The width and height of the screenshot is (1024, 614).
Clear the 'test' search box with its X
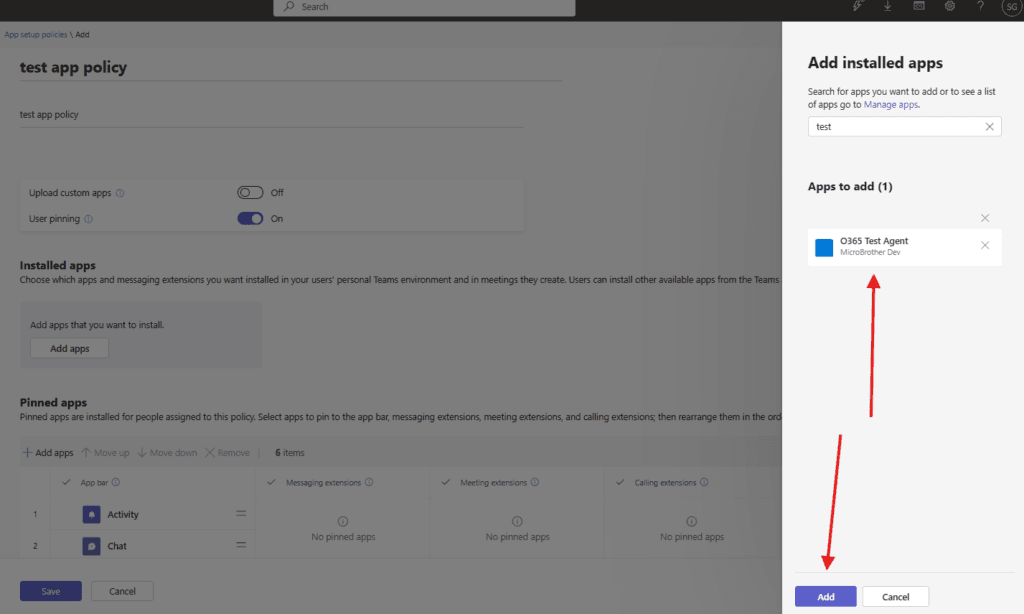click(x=989, y=127)
